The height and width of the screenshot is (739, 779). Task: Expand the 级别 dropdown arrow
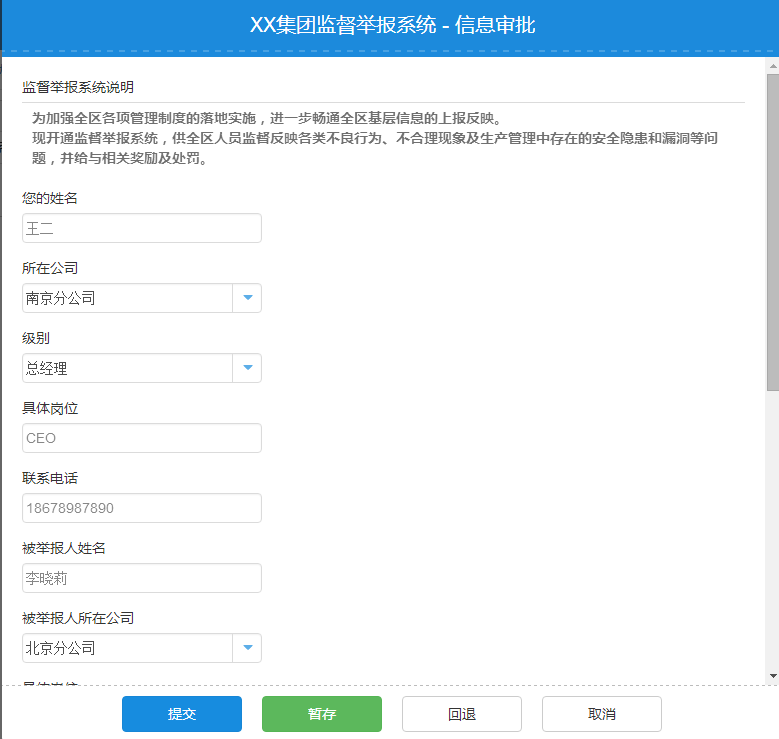(247, 368)
